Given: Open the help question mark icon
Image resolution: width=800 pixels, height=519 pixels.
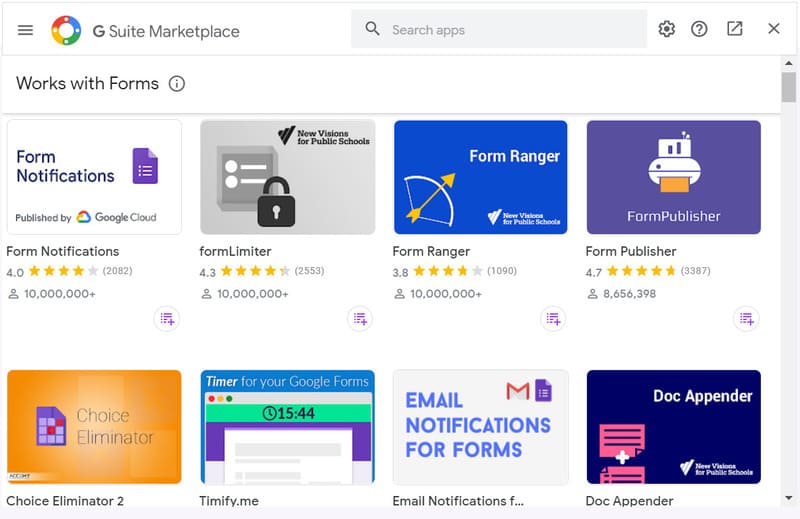Looking at the screenshot, I should (x=699, y=29).
